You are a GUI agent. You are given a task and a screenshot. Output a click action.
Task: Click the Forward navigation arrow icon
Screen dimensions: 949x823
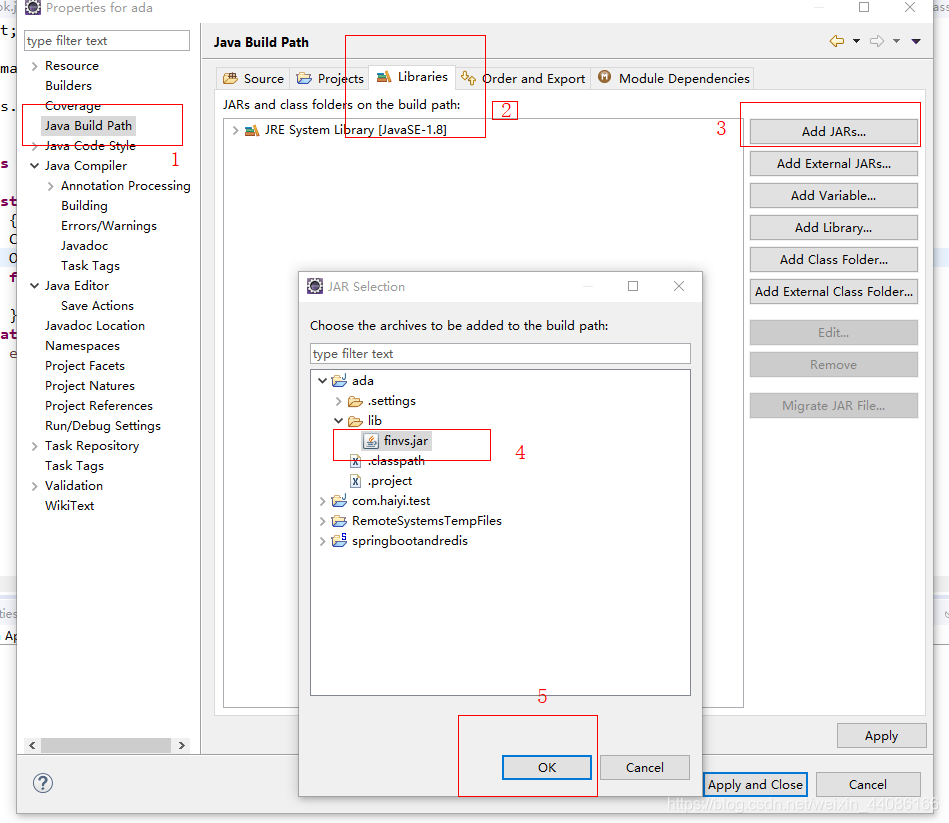click(x=878, y=41)
